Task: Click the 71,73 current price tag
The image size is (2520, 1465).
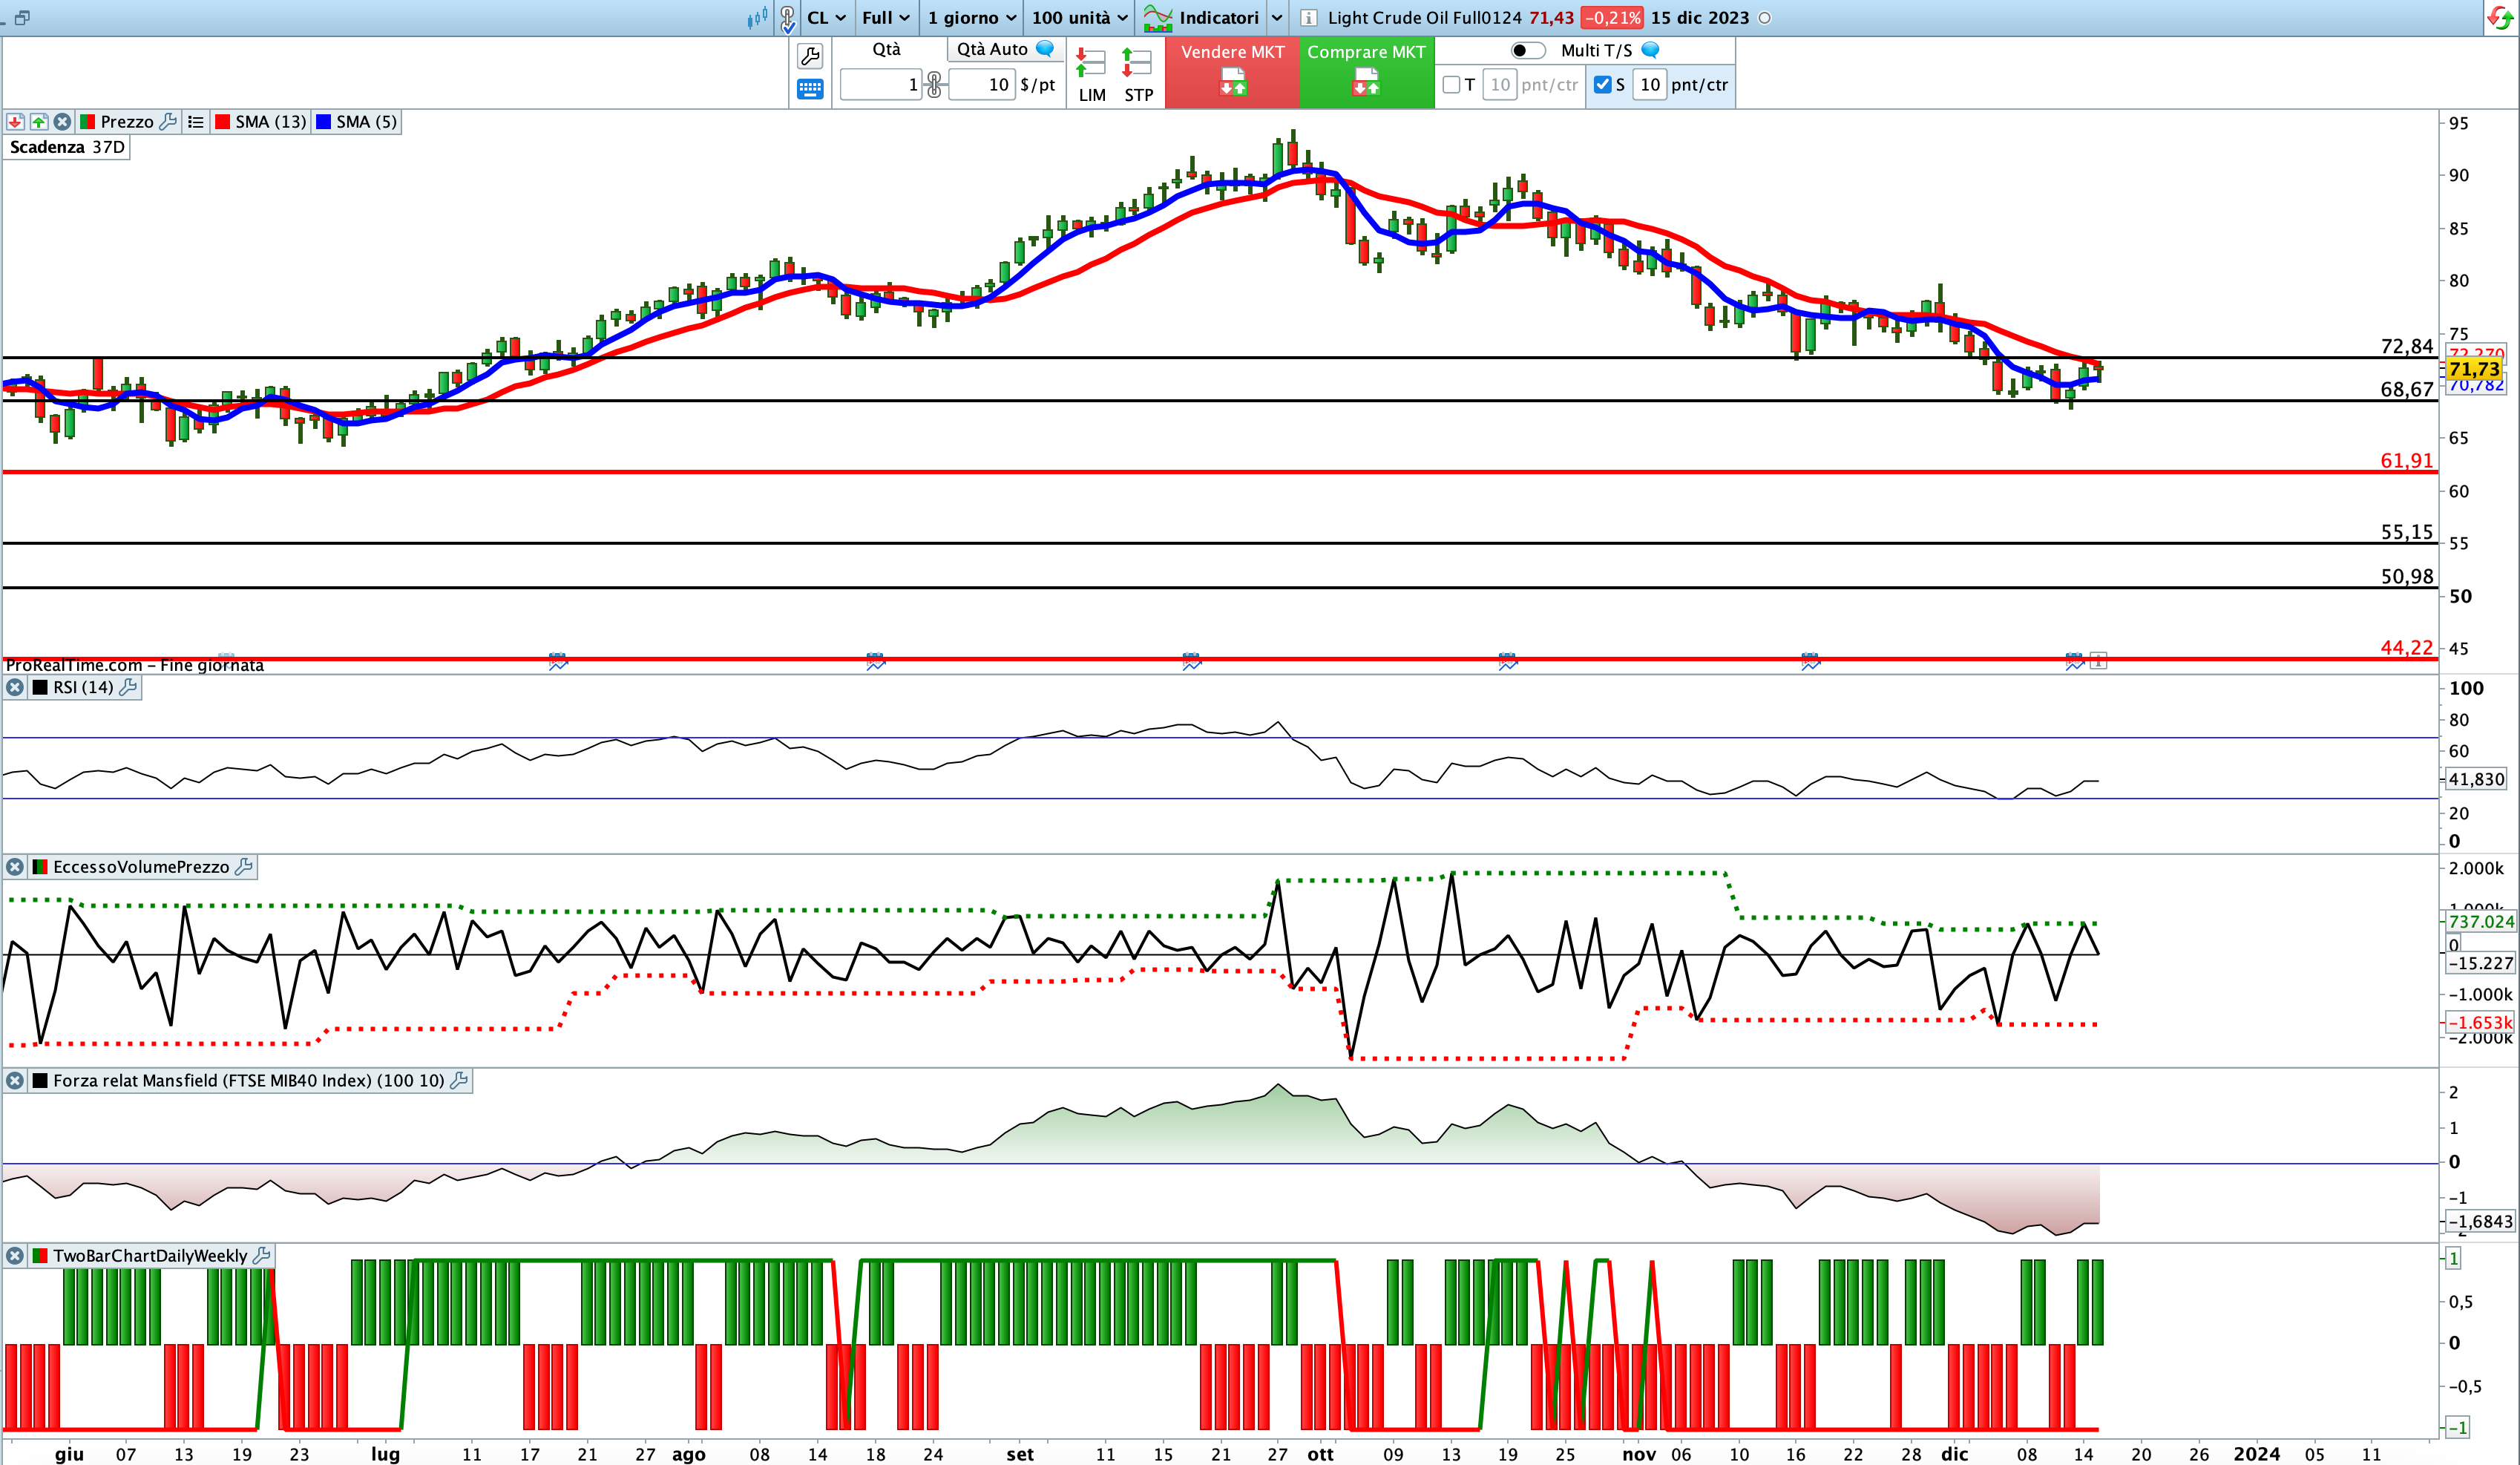Action: (x=2474, y=370)
